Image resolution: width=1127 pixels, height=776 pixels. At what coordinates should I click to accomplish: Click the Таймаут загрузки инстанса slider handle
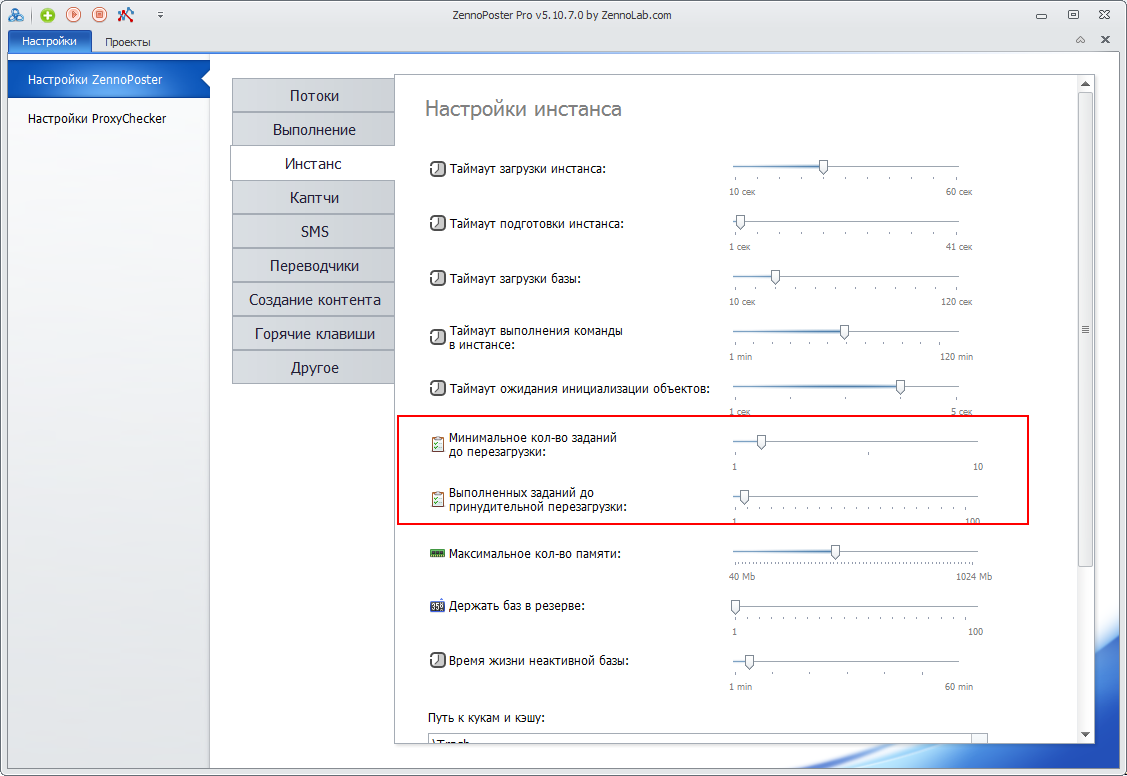point(823,167)
